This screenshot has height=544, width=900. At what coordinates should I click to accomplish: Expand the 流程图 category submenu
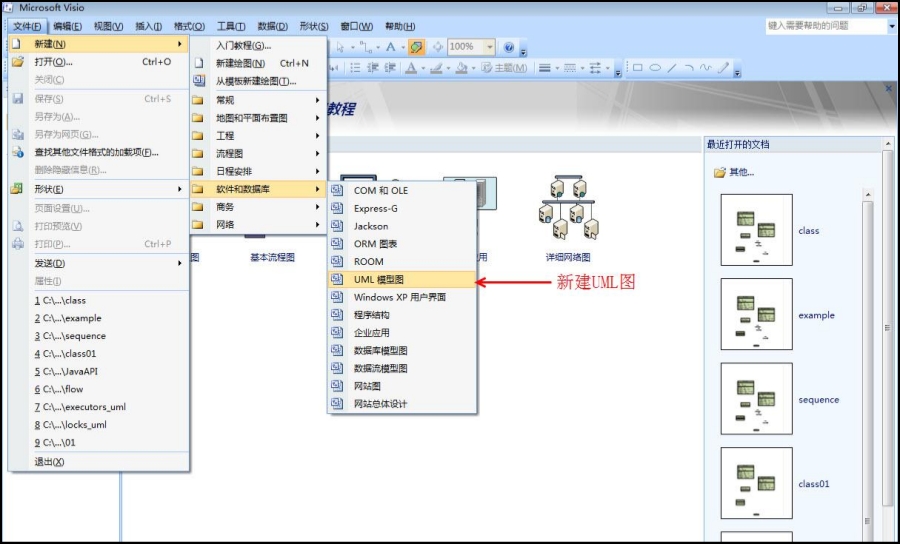[x=258, y=153]
